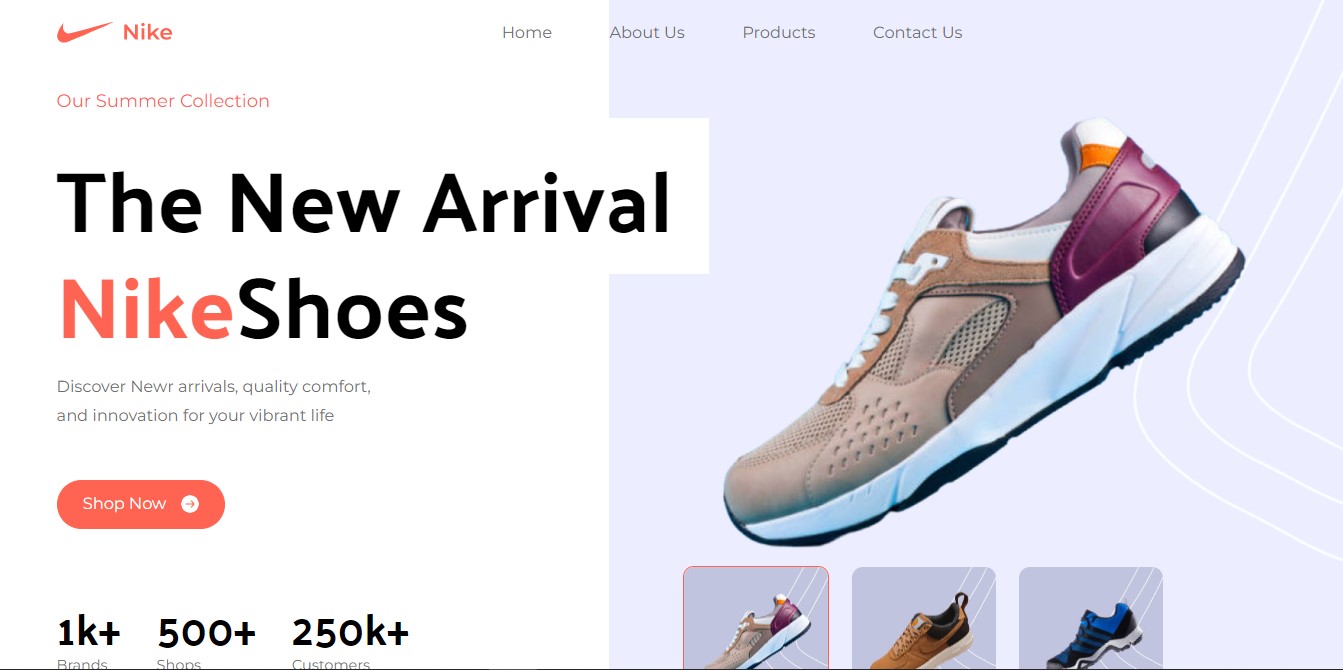Open the Contact Us nav link

[917, 32]
